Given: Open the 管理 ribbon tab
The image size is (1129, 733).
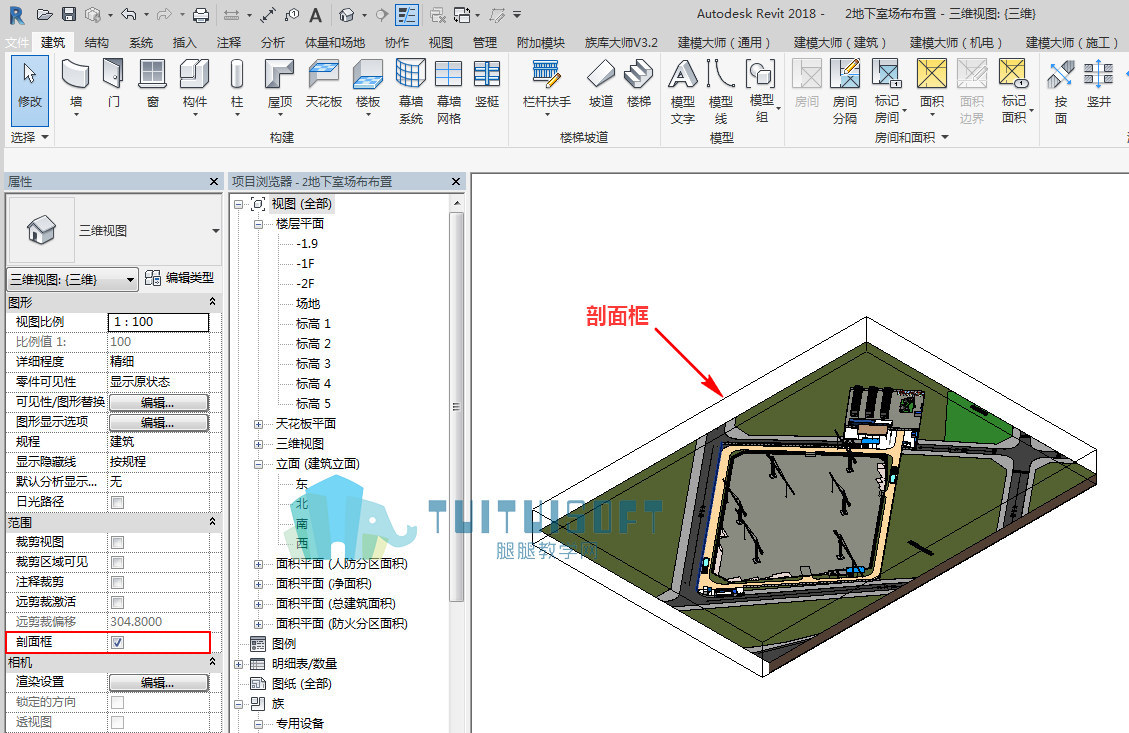Looking at the screenshot, I should tap(485, 42).
